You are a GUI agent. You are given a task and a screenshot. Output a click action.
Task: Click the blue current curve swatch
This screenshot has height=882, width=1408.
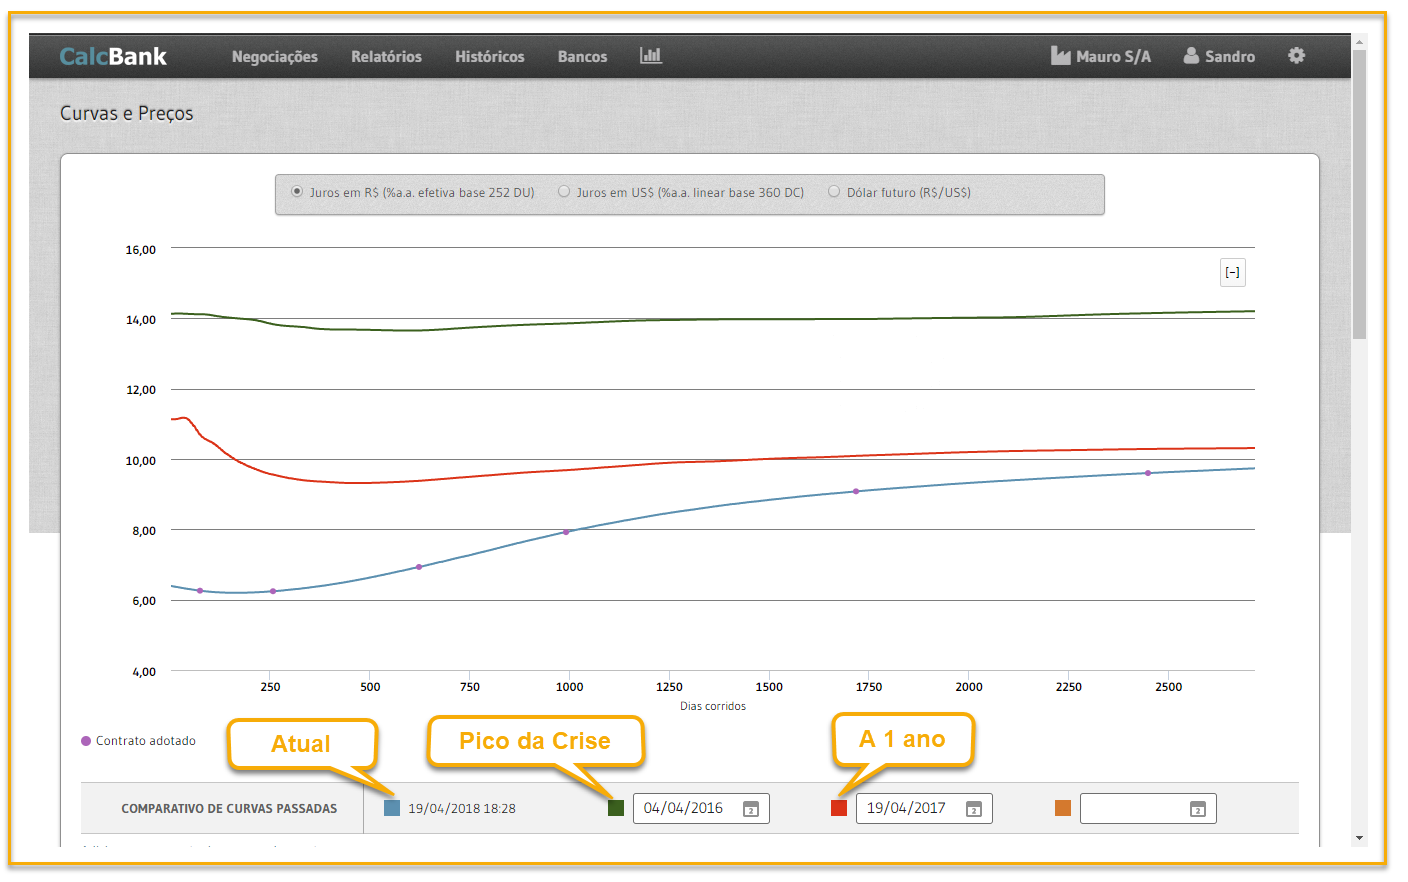tap(392, 808)
